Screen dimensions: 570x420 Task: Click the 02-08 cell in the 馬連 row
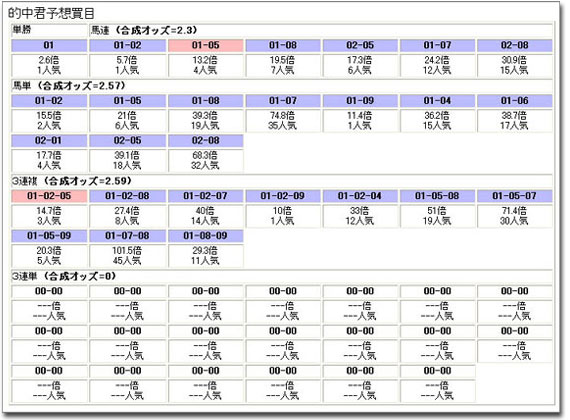point(515,45)
